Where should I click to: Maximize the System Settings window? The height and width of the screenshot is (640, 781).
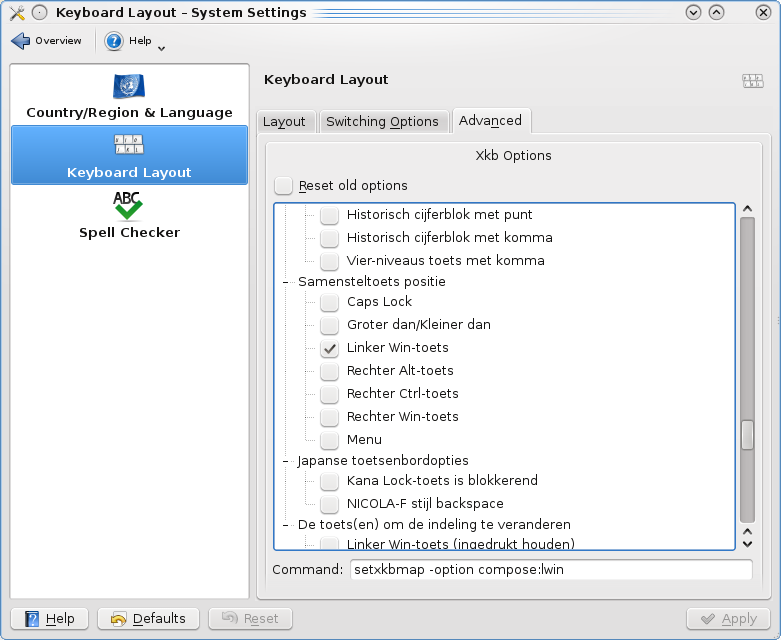716,12
